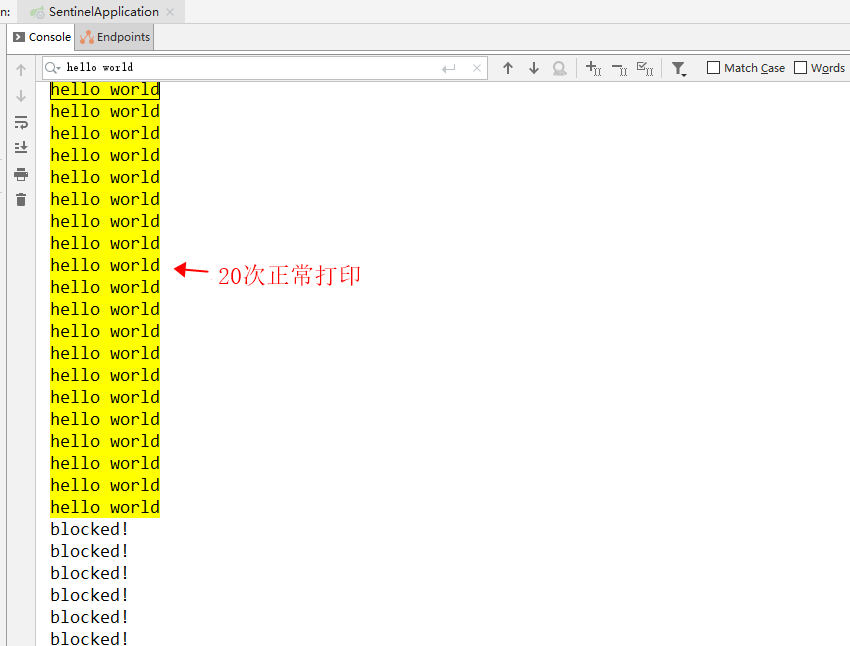850x646 pixels.
Task: Toggle the highlight all occurrences button
Action: (559, 67)
